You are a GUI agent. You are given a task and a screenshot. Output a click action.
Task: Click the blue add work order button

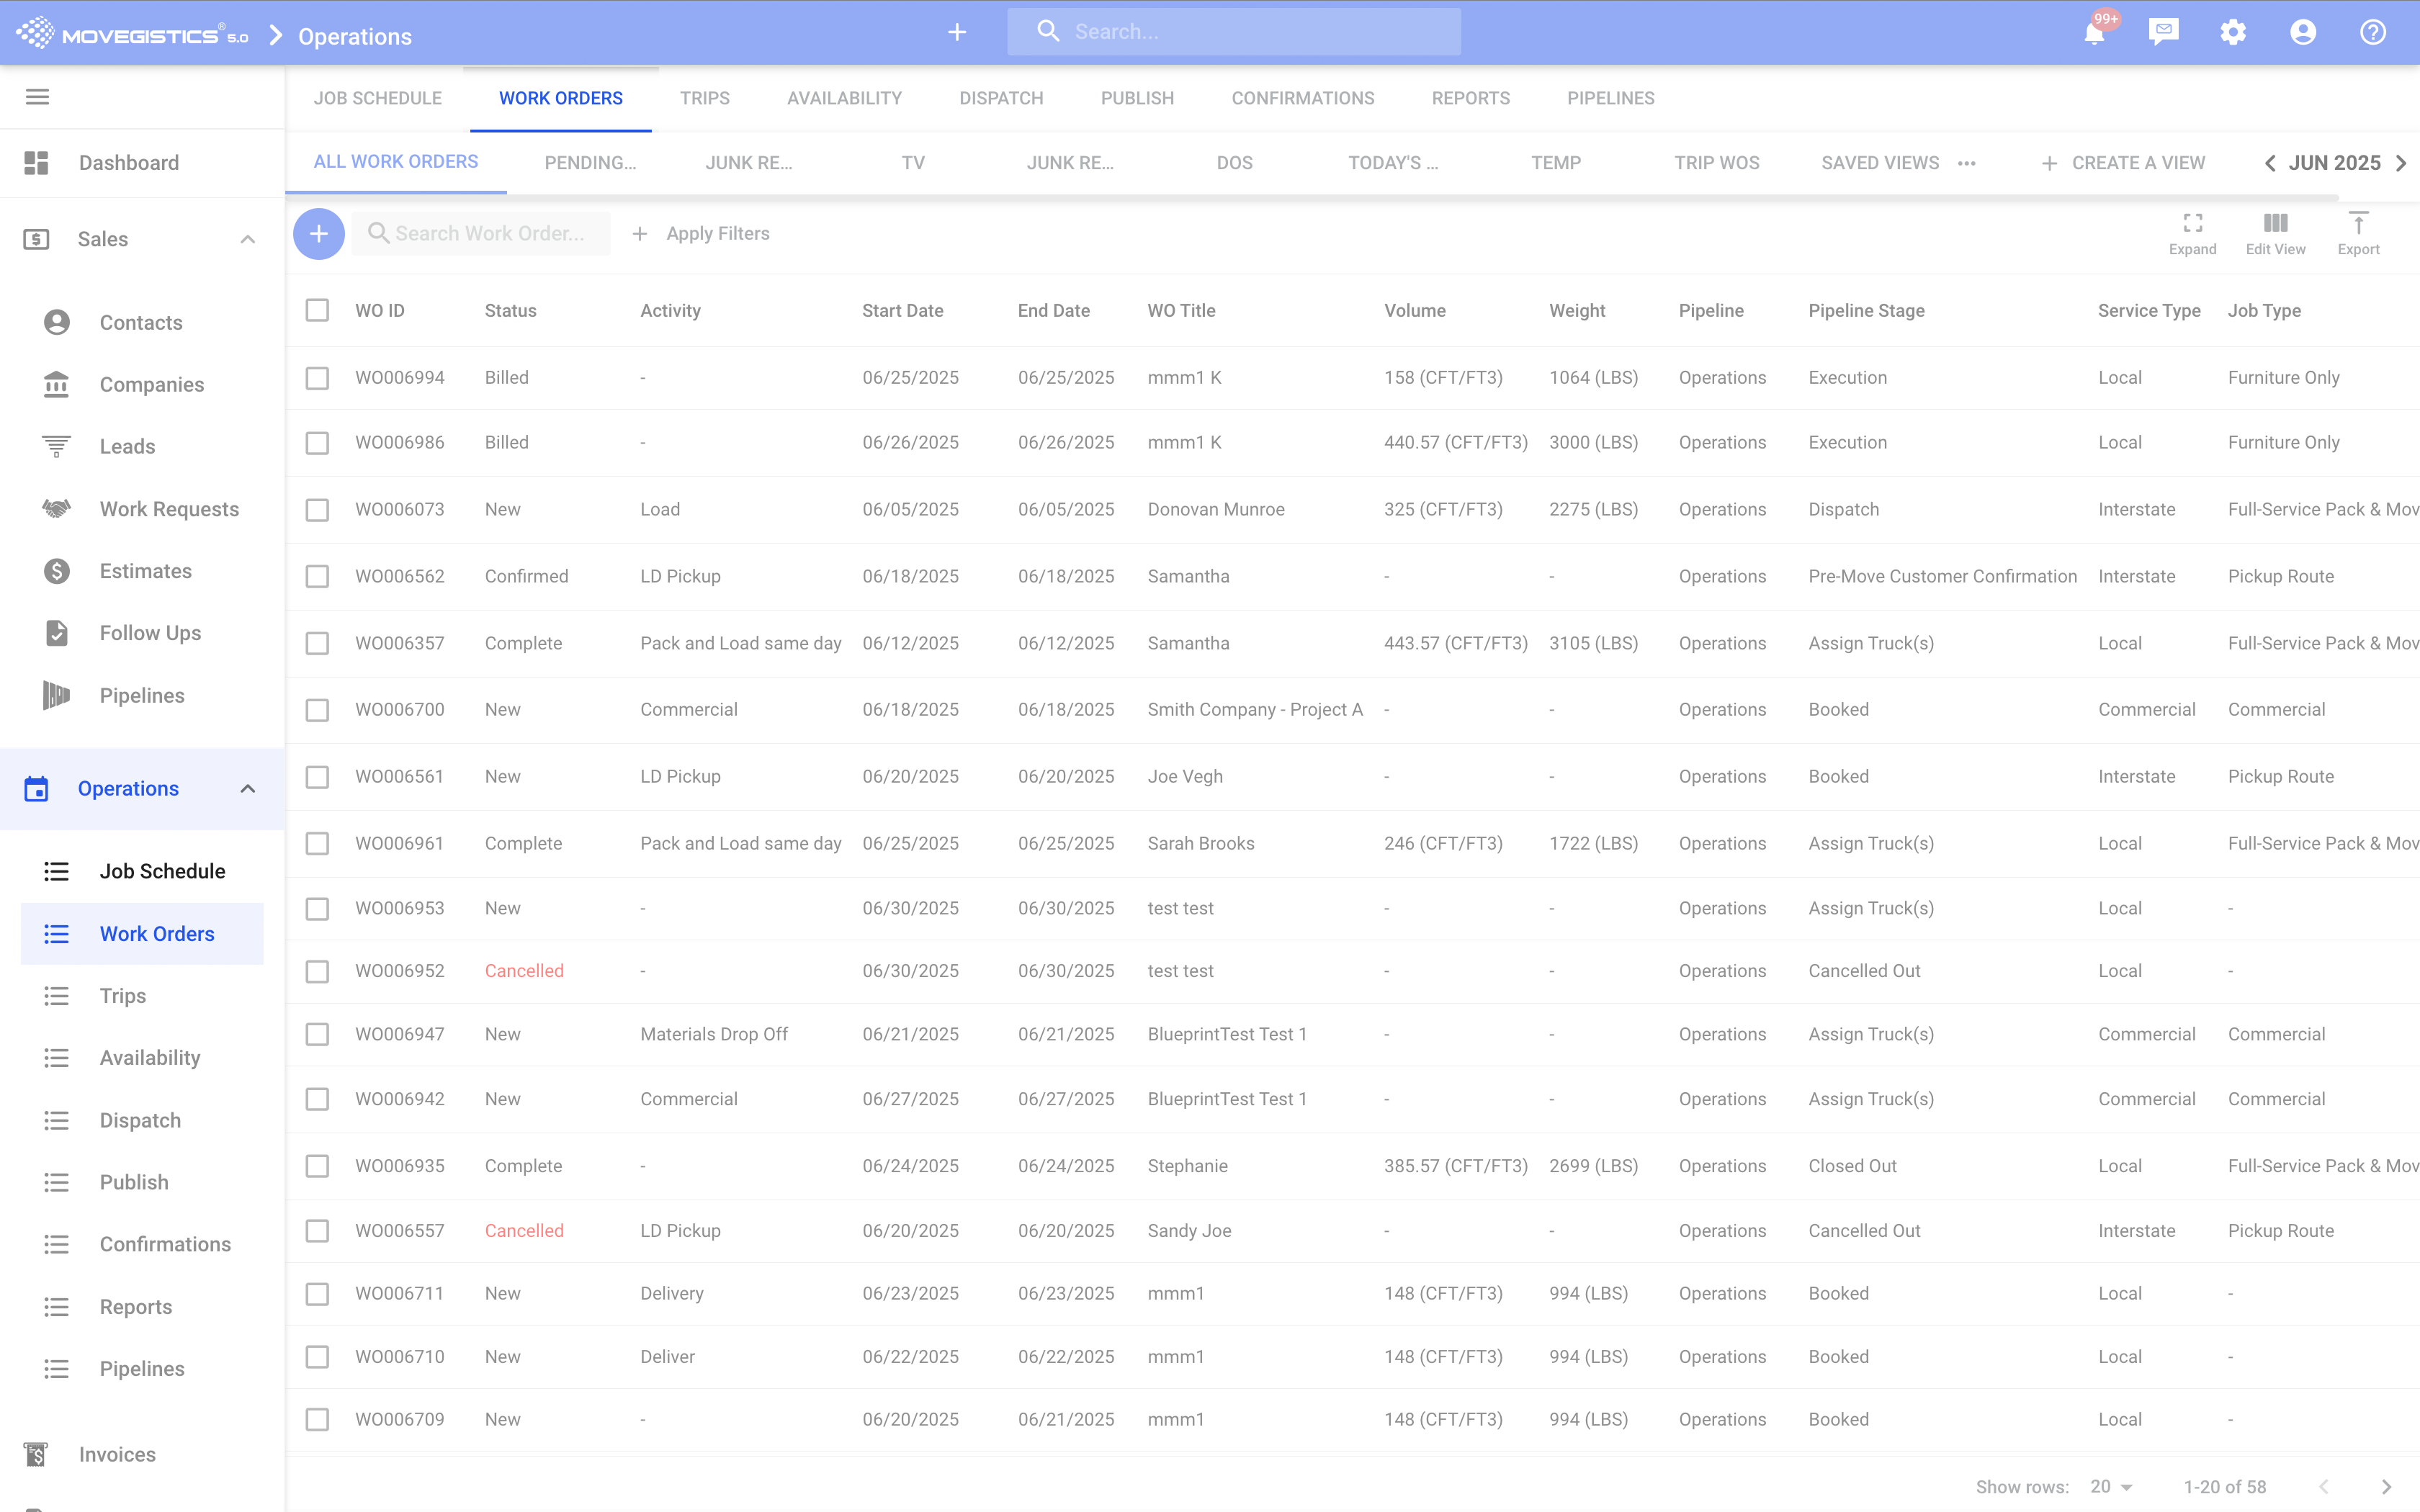coord(318,234)
